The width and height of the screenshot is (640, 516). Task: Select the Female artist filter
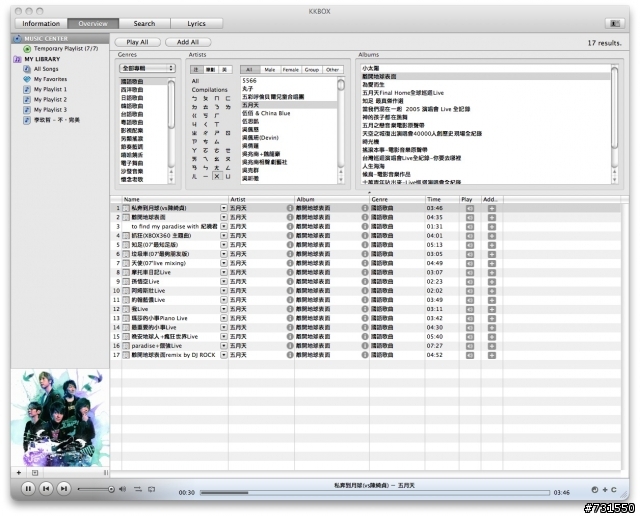pos(291,70)
